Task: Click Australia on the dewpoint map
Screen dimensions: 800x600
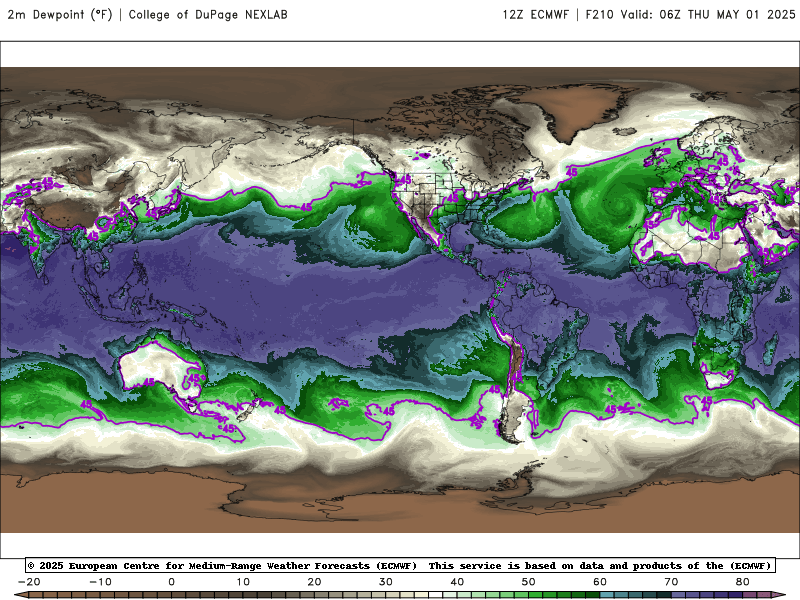Action: click(x=161, y=368)
